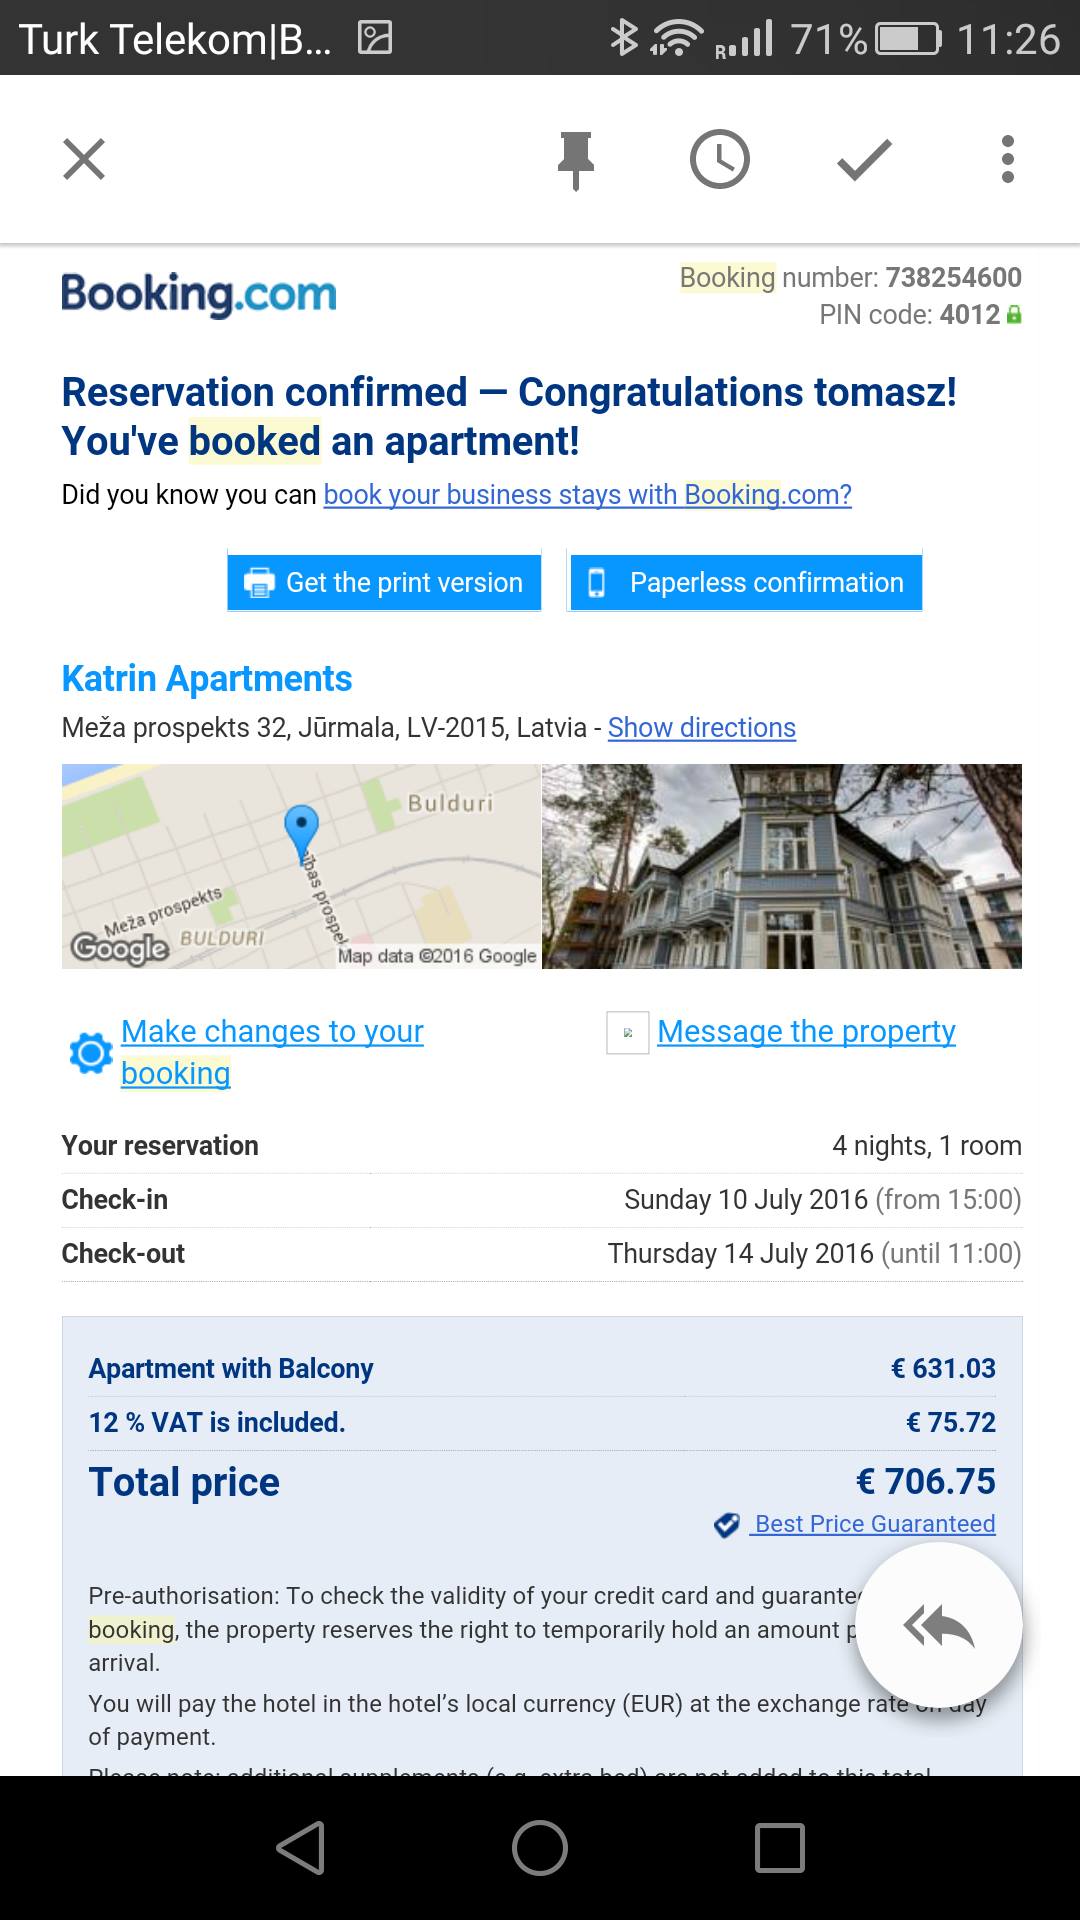Open the Google map of Bulduri
The height and width of the screenshot is (1920, 1080).
[x=298, y=867]
